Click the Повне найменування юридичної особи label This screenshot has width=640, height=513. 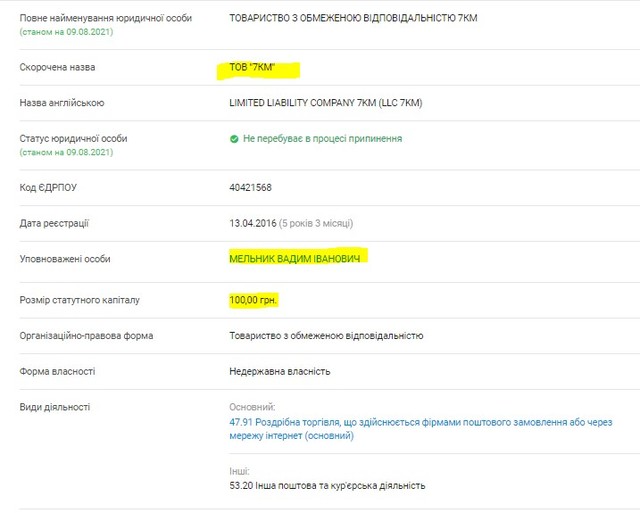92,18
